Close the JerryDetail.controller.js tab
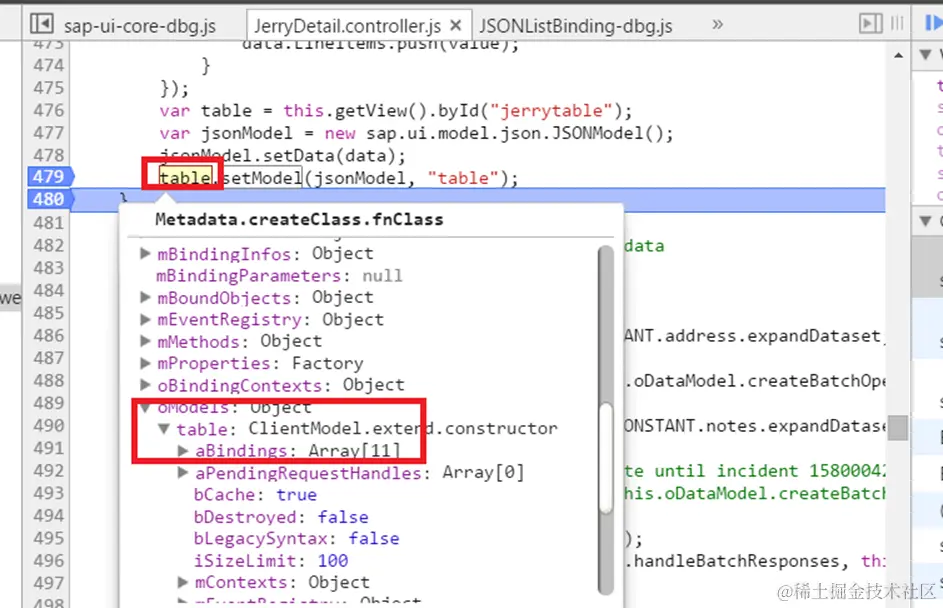The height and width of the screenshot is (608, 943). click(x=456, y=25)
